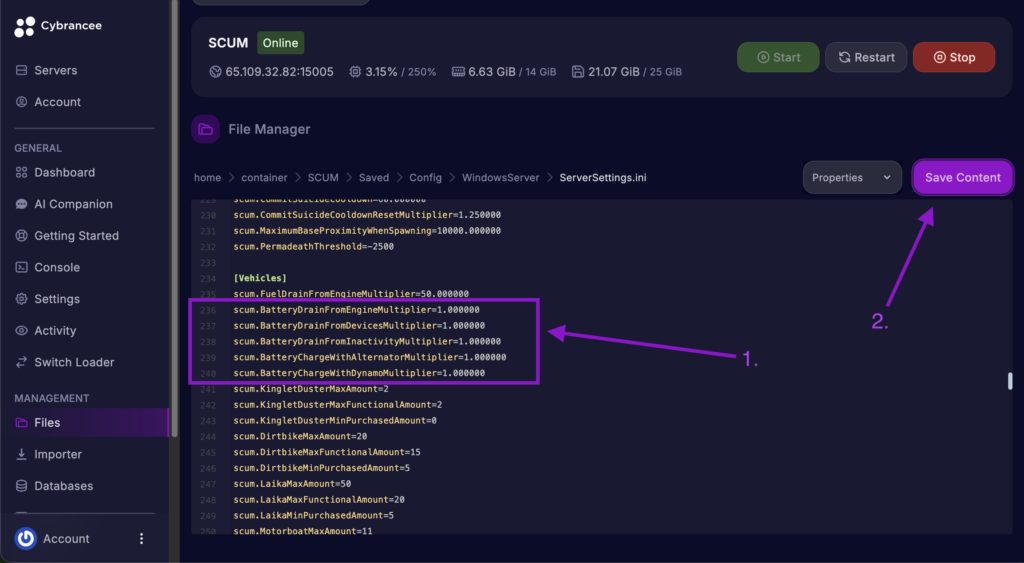Click the [Vehicles] section header line

pyautogui.click(x=260, y=278)
